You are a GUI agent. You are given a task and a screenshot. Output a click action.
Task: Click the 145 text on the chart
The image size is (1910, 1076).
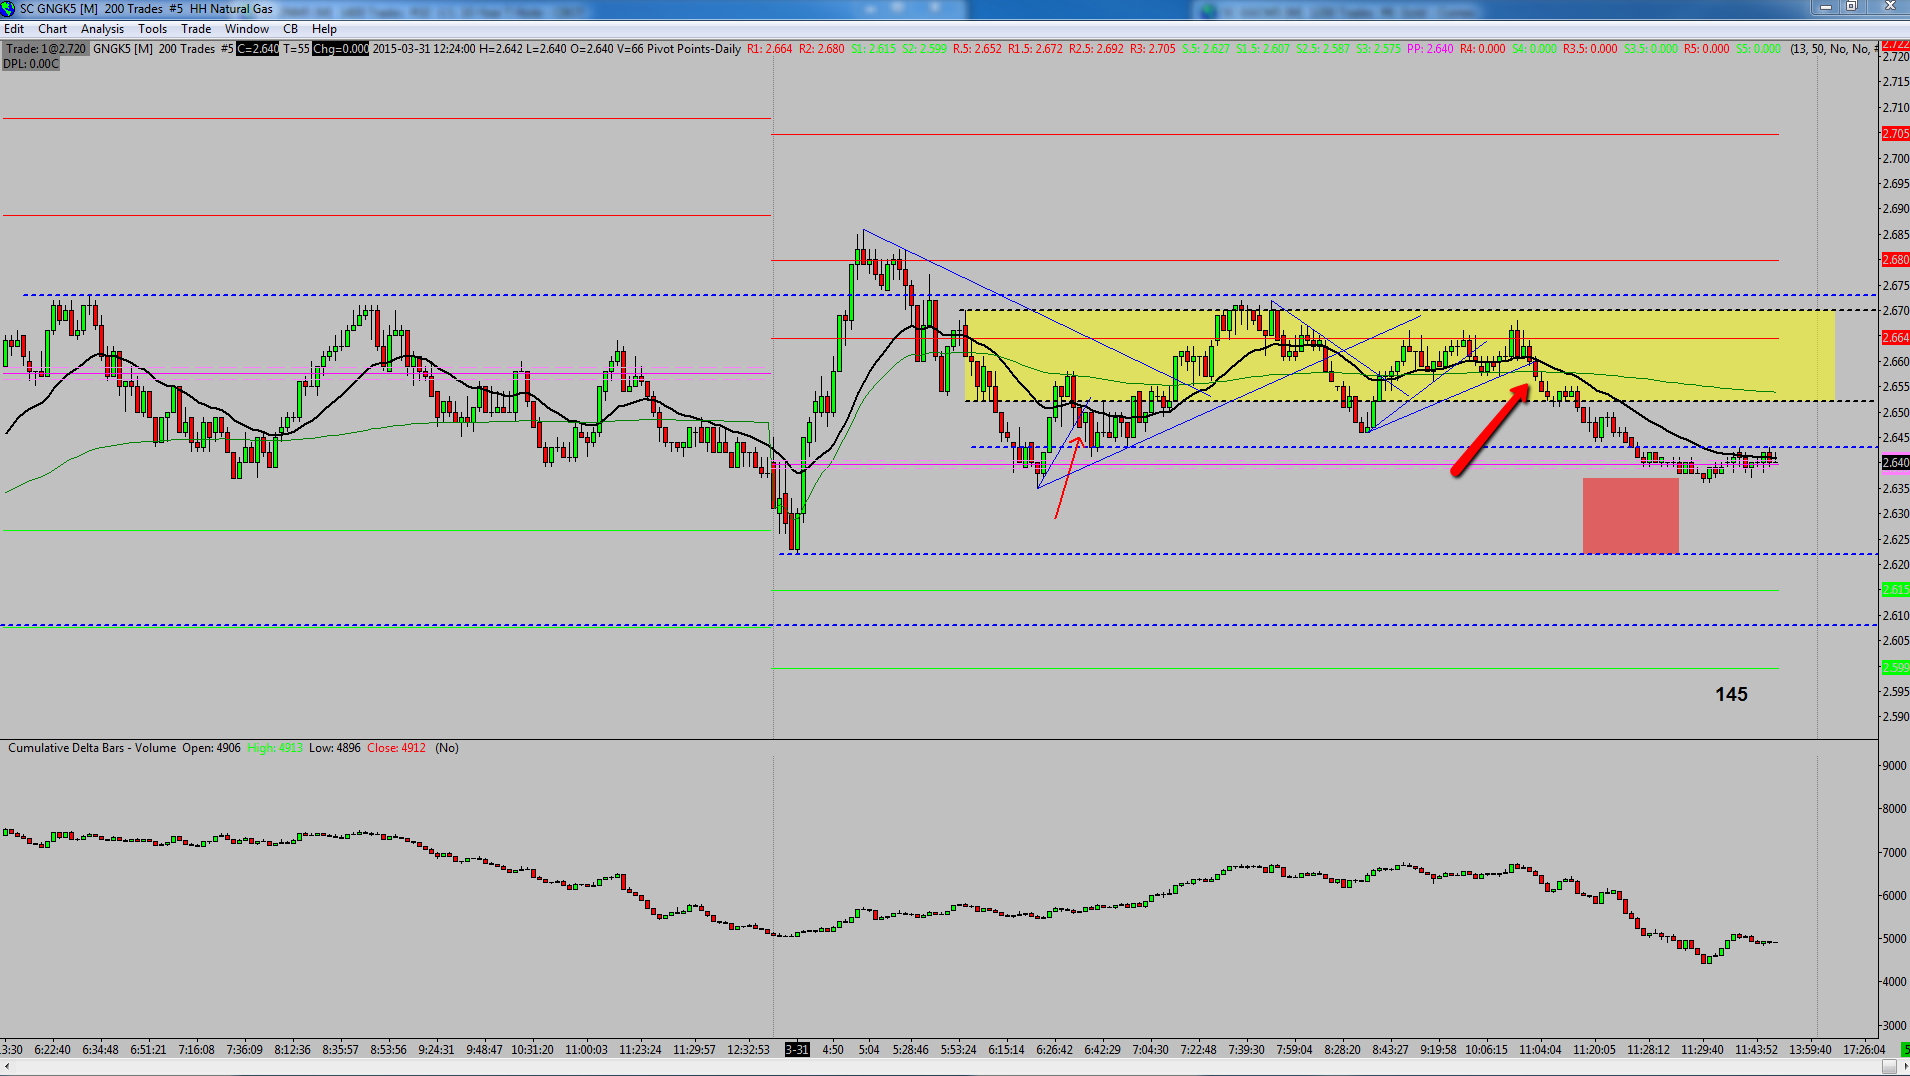(1731, 694)
